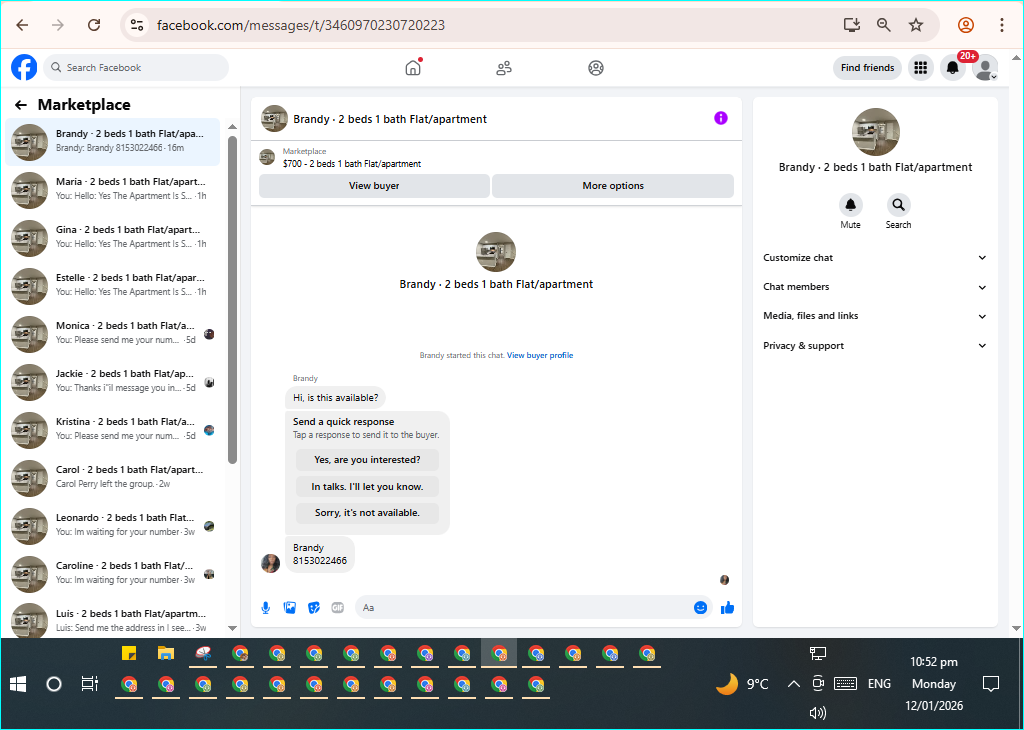Viewport: 1024px width, 730px height.
Task: Open Estelle's apartment conversation
Action: [x=112, y=286]
